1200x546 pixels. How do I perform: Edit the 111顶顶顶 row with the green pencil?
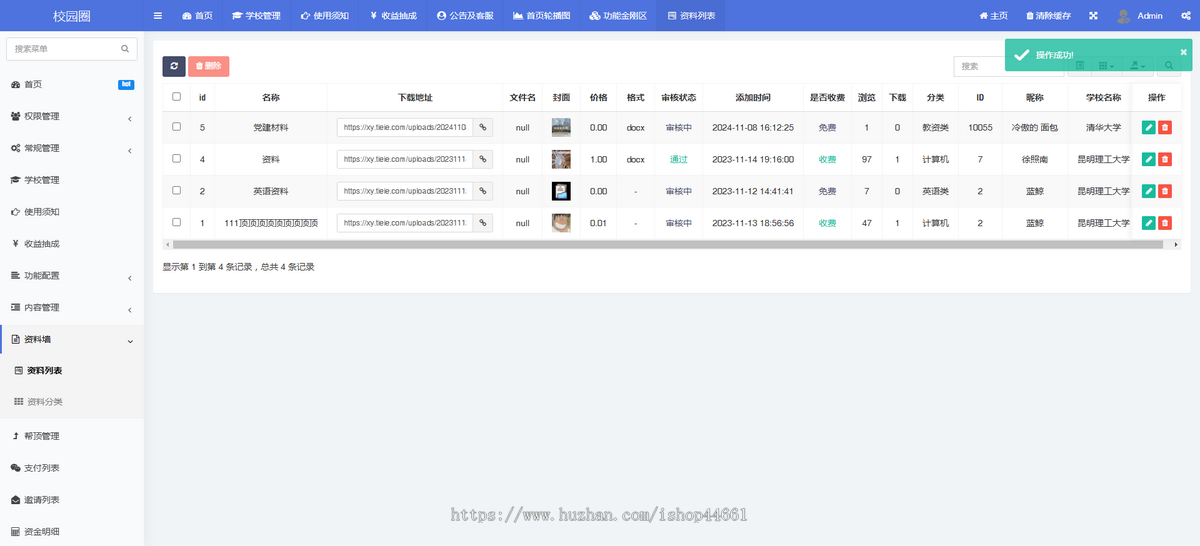[x=1149, y=223]
